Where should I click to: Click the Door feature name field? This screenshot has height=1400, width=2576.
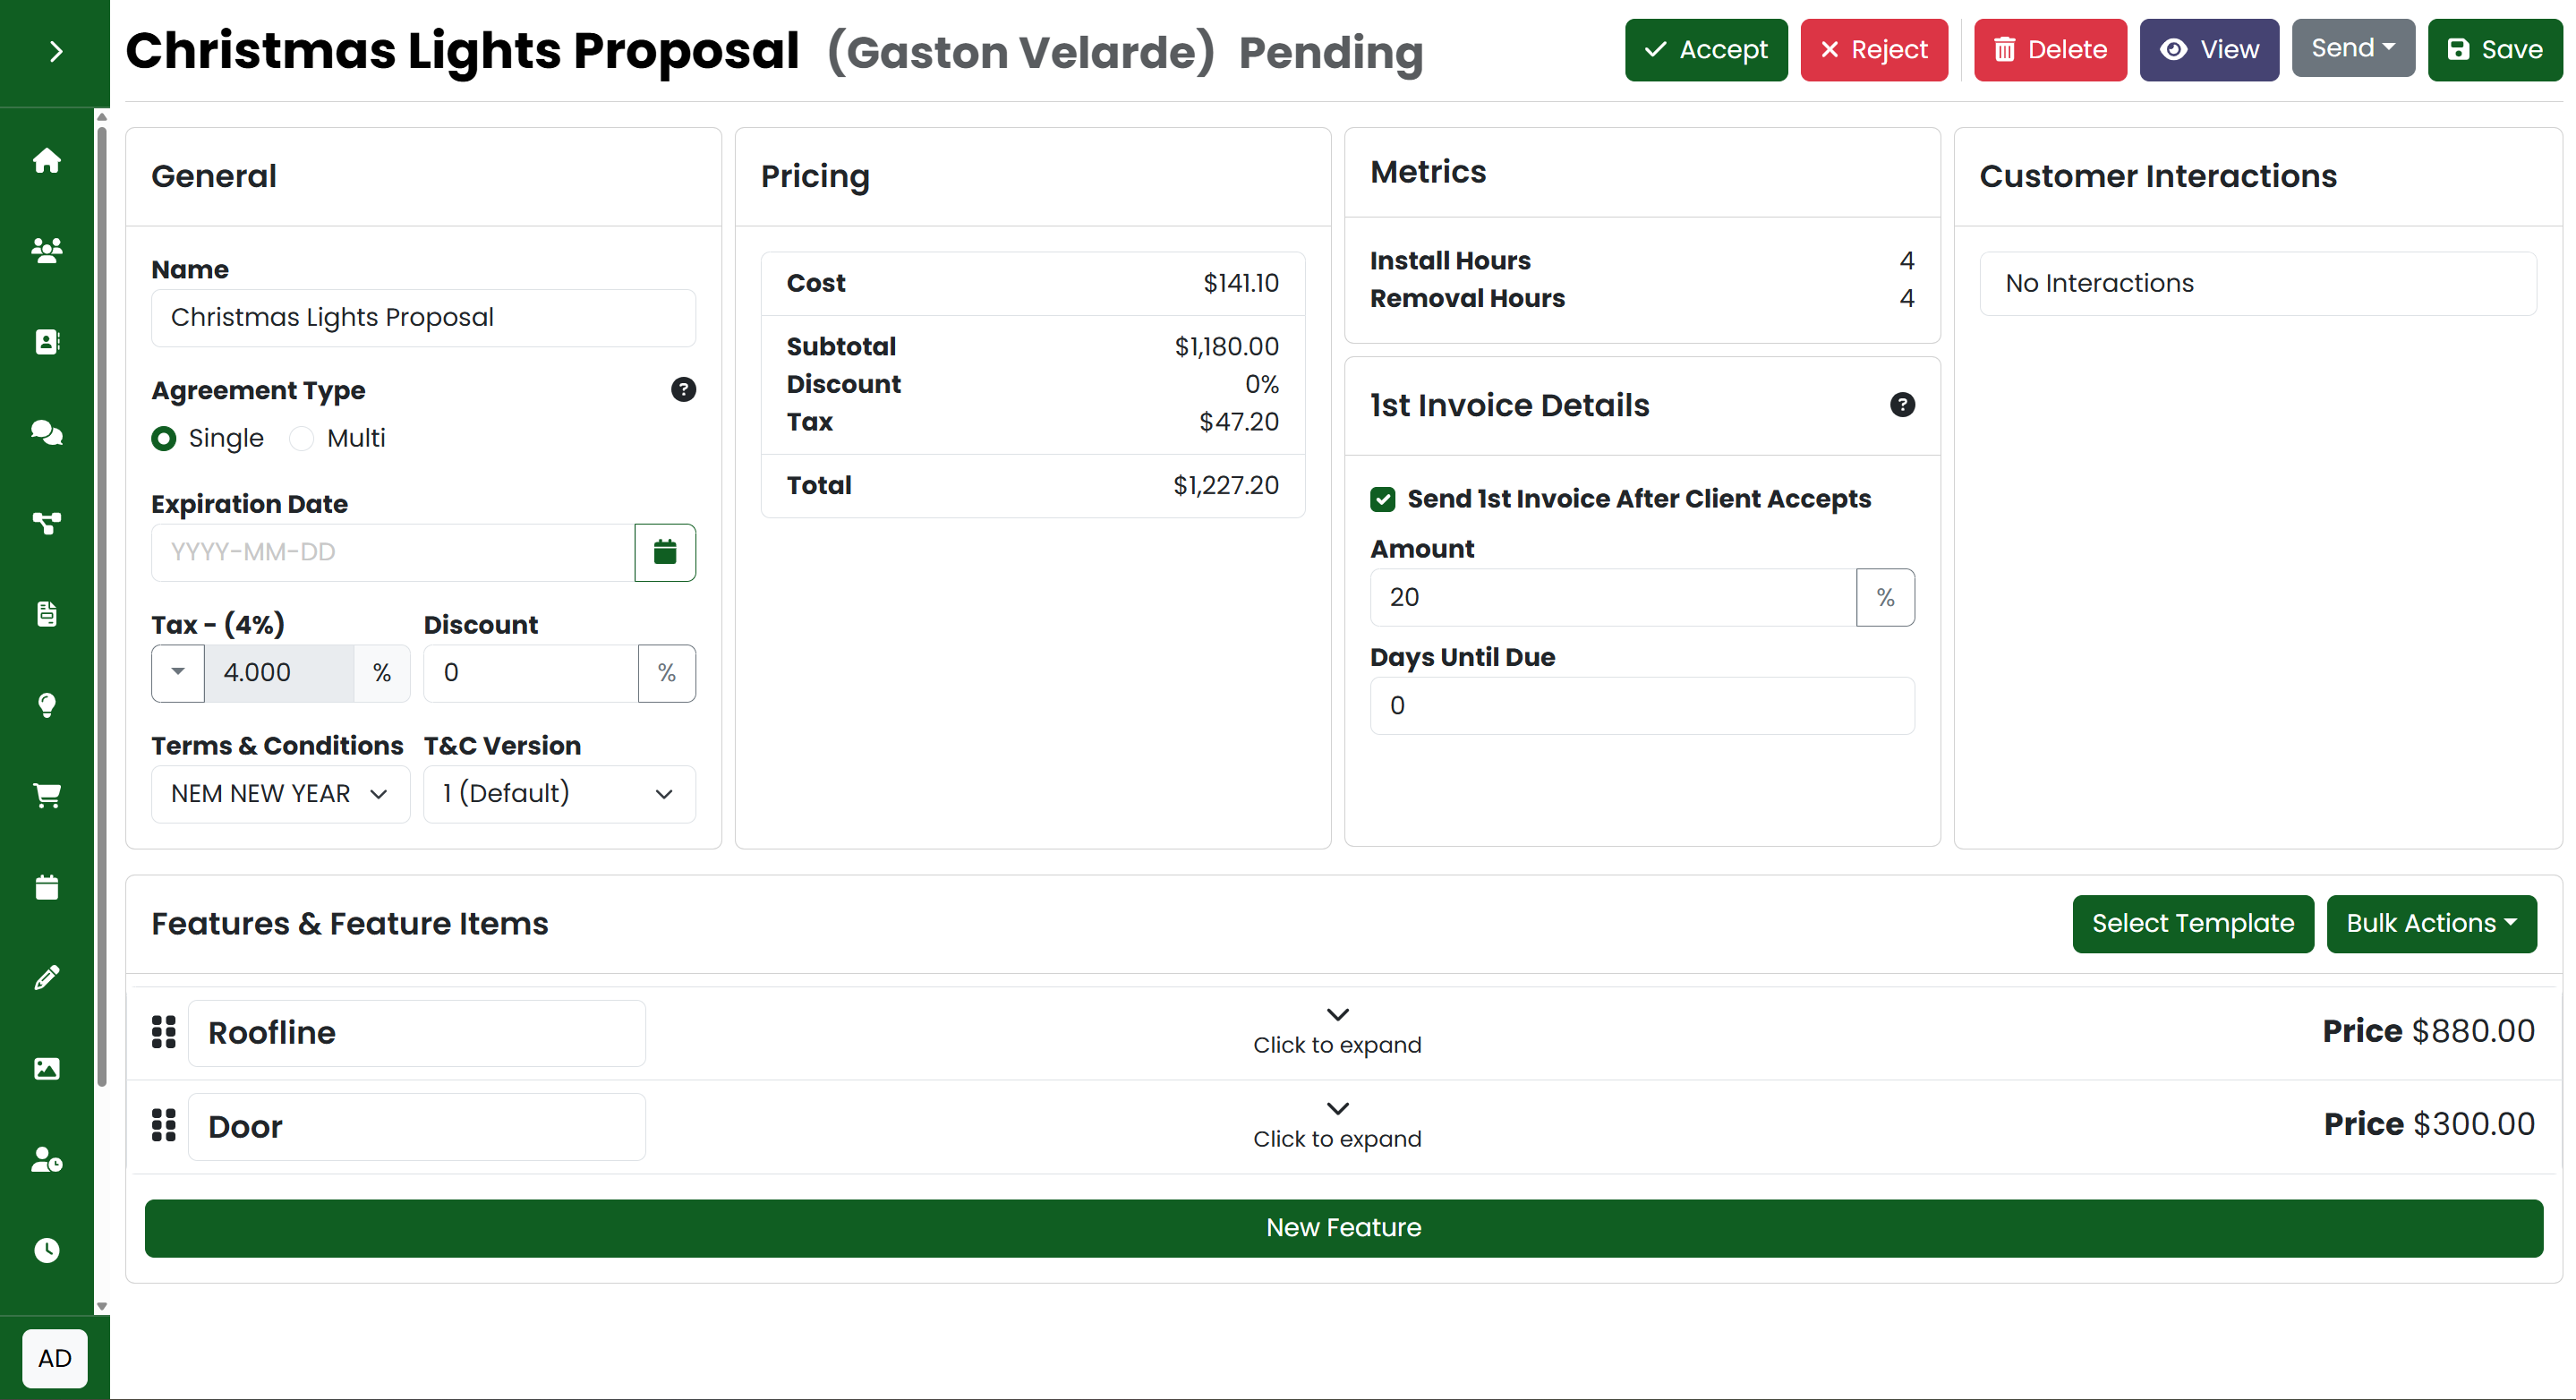(417, 1127)
